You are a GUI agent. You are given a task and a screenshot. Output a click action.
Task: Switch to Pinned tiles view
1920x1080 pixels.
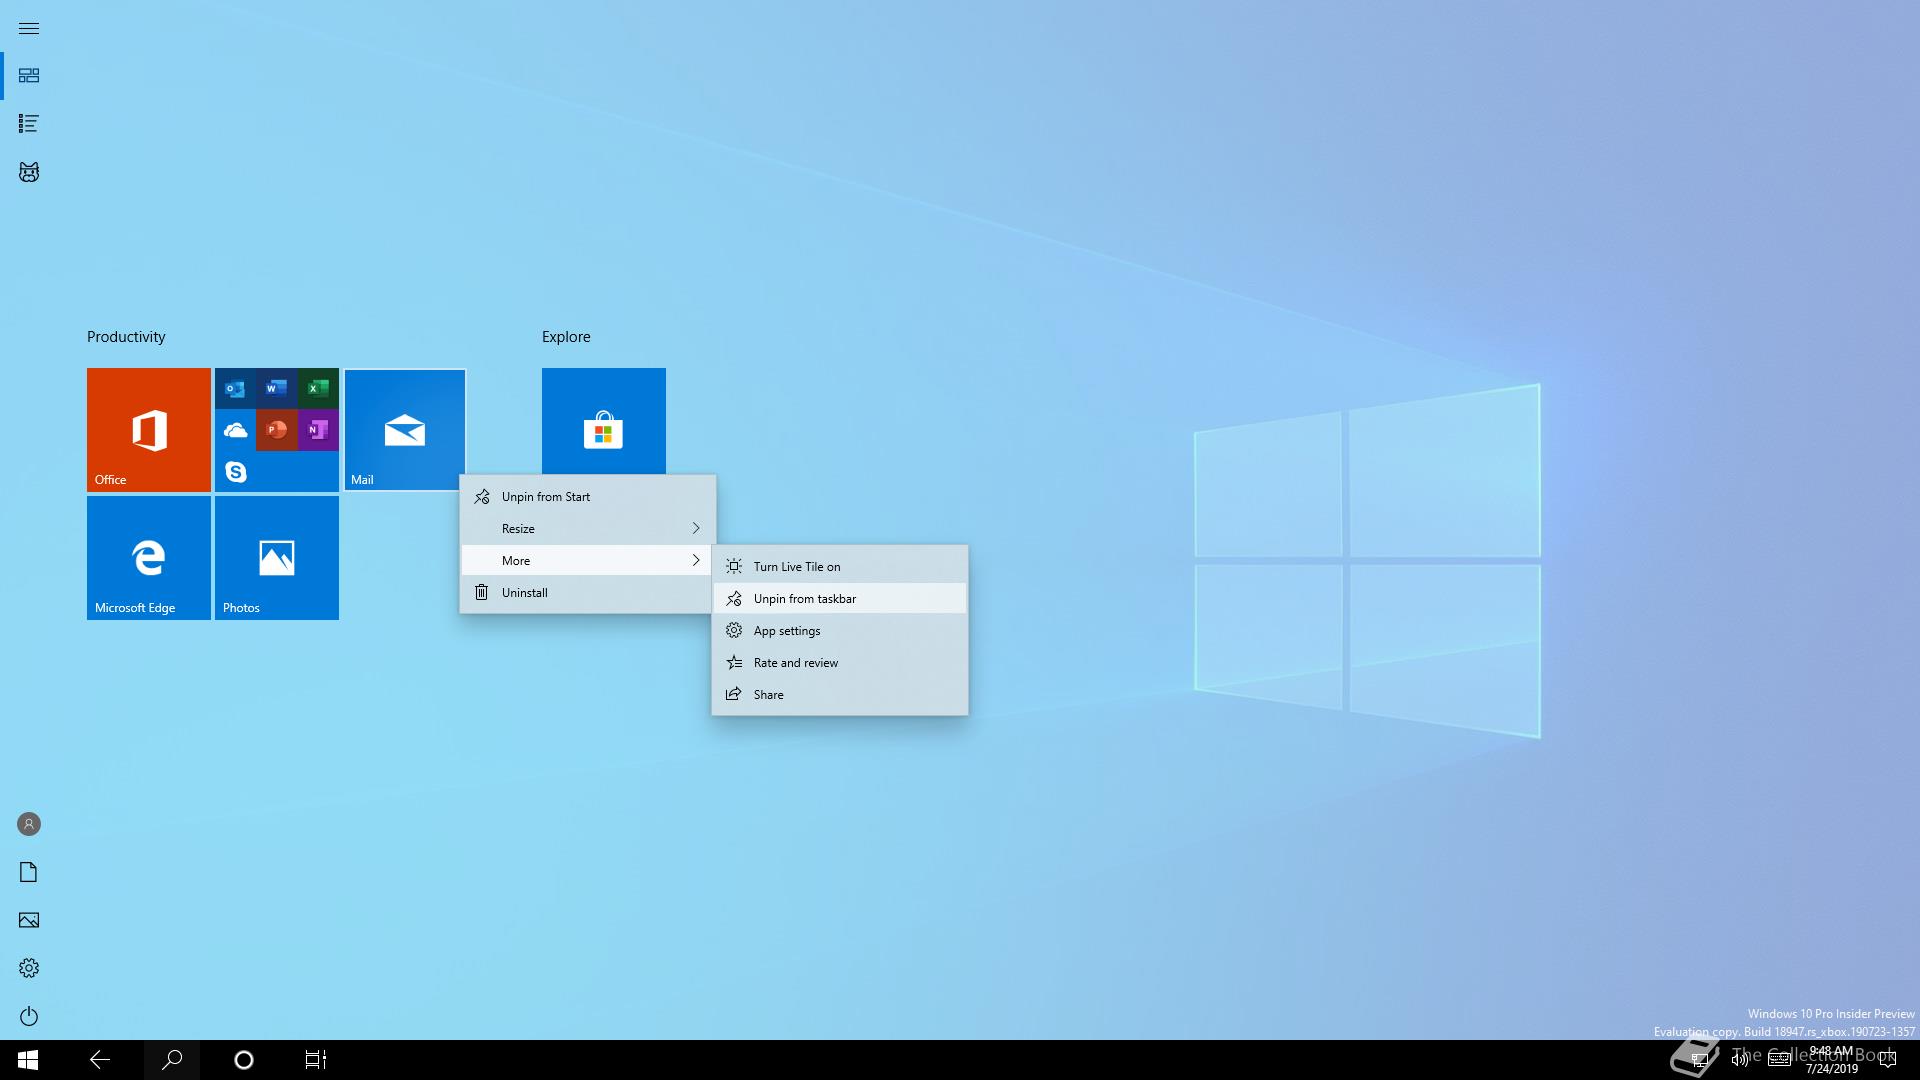coord(29,76)
